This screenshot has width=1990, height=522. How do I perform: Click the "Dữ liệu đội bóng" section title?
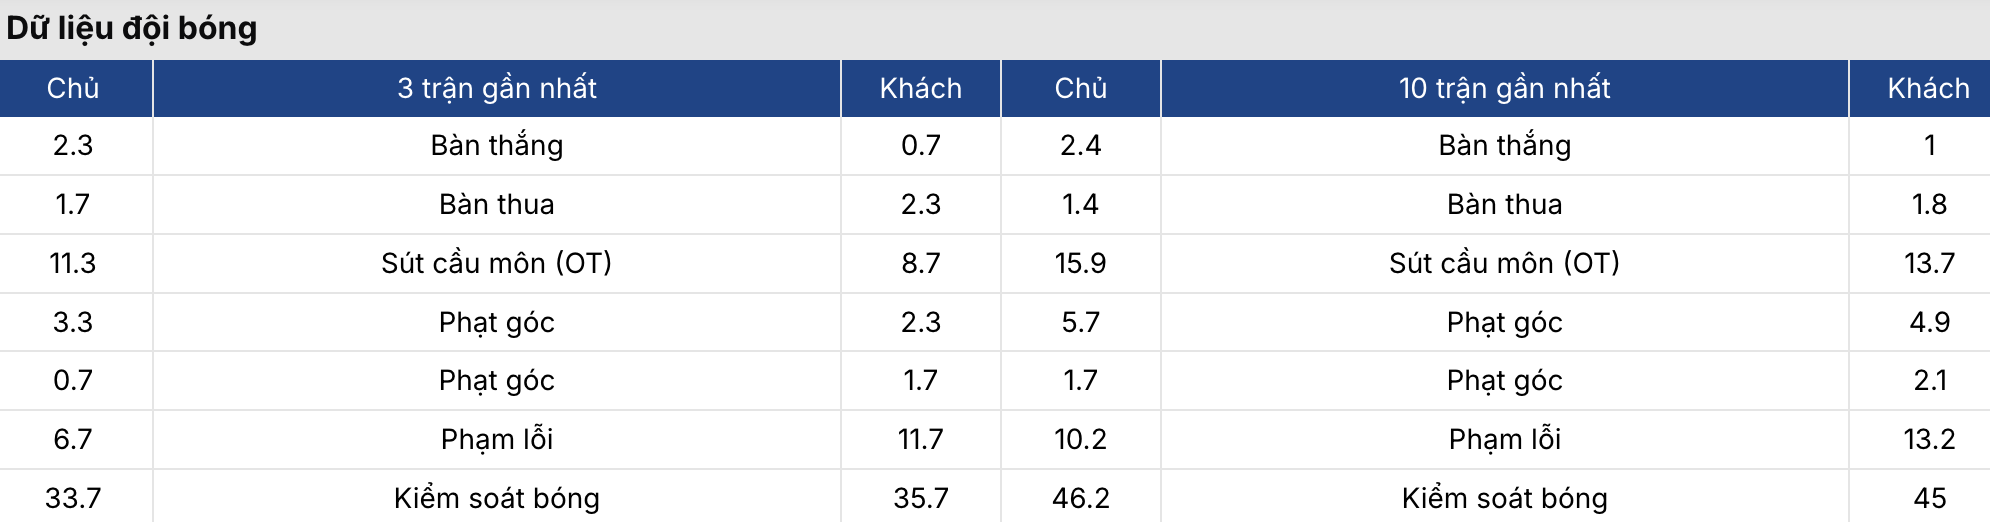click(x=132, y=28)
